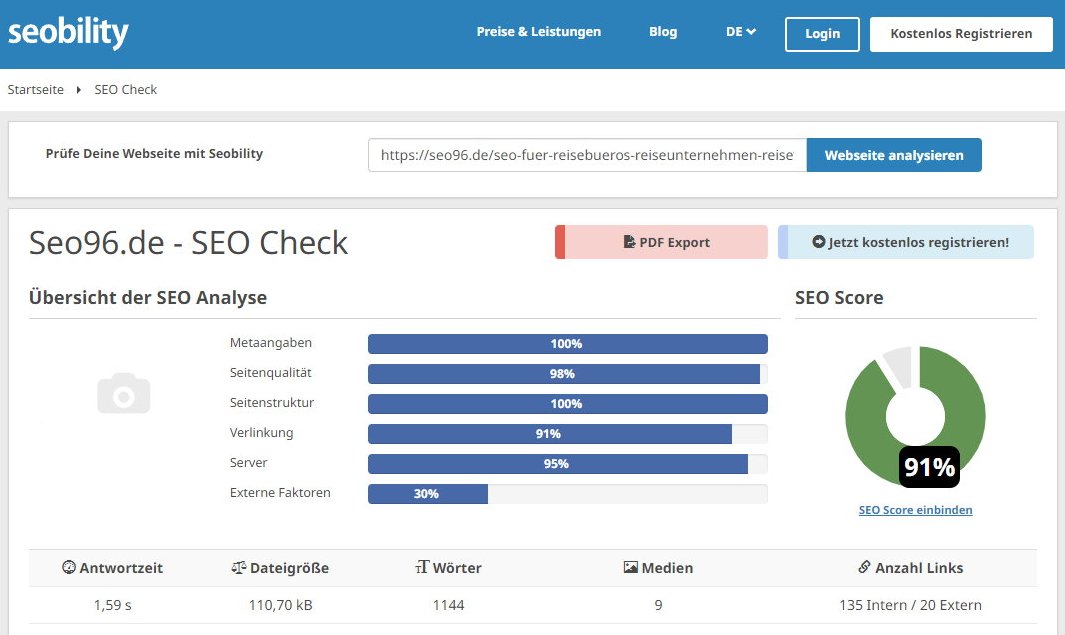Click Kostenlos Registrieren button

point(960,33)
